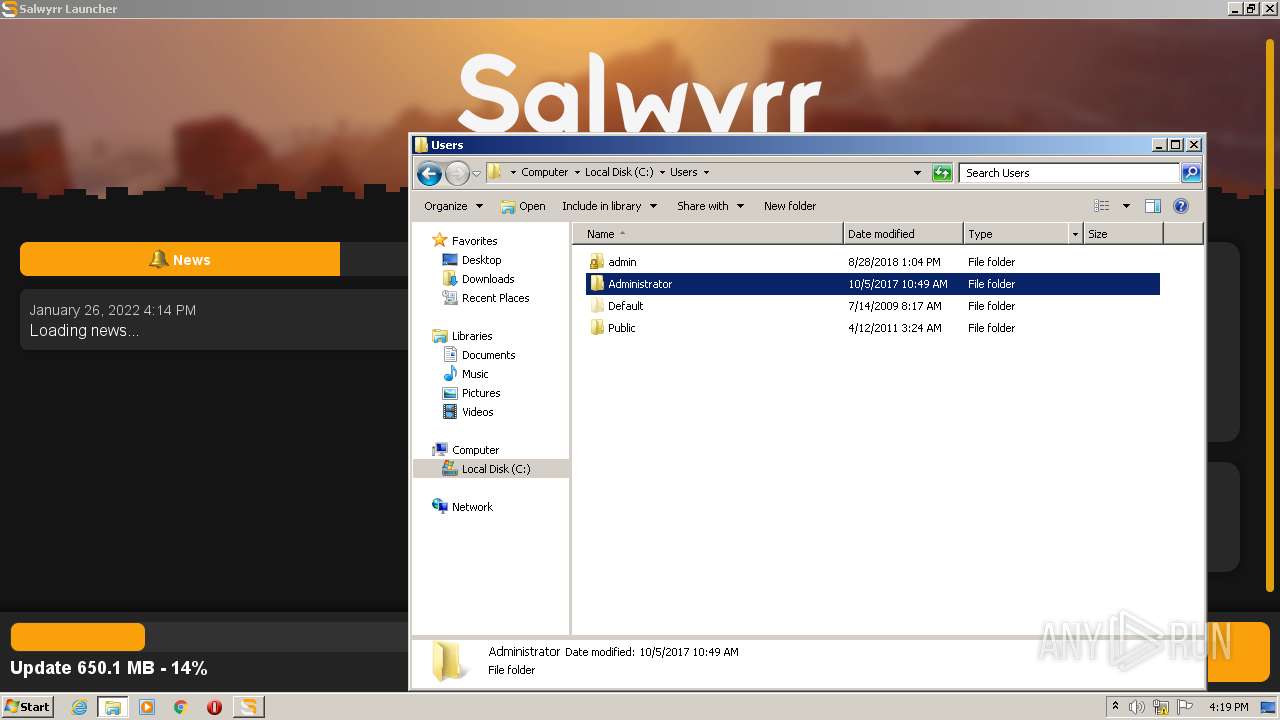Click the Change your view icon
Image resolution: width=1280 pixels, height=720 pixels.
(x=1102, y=206)
